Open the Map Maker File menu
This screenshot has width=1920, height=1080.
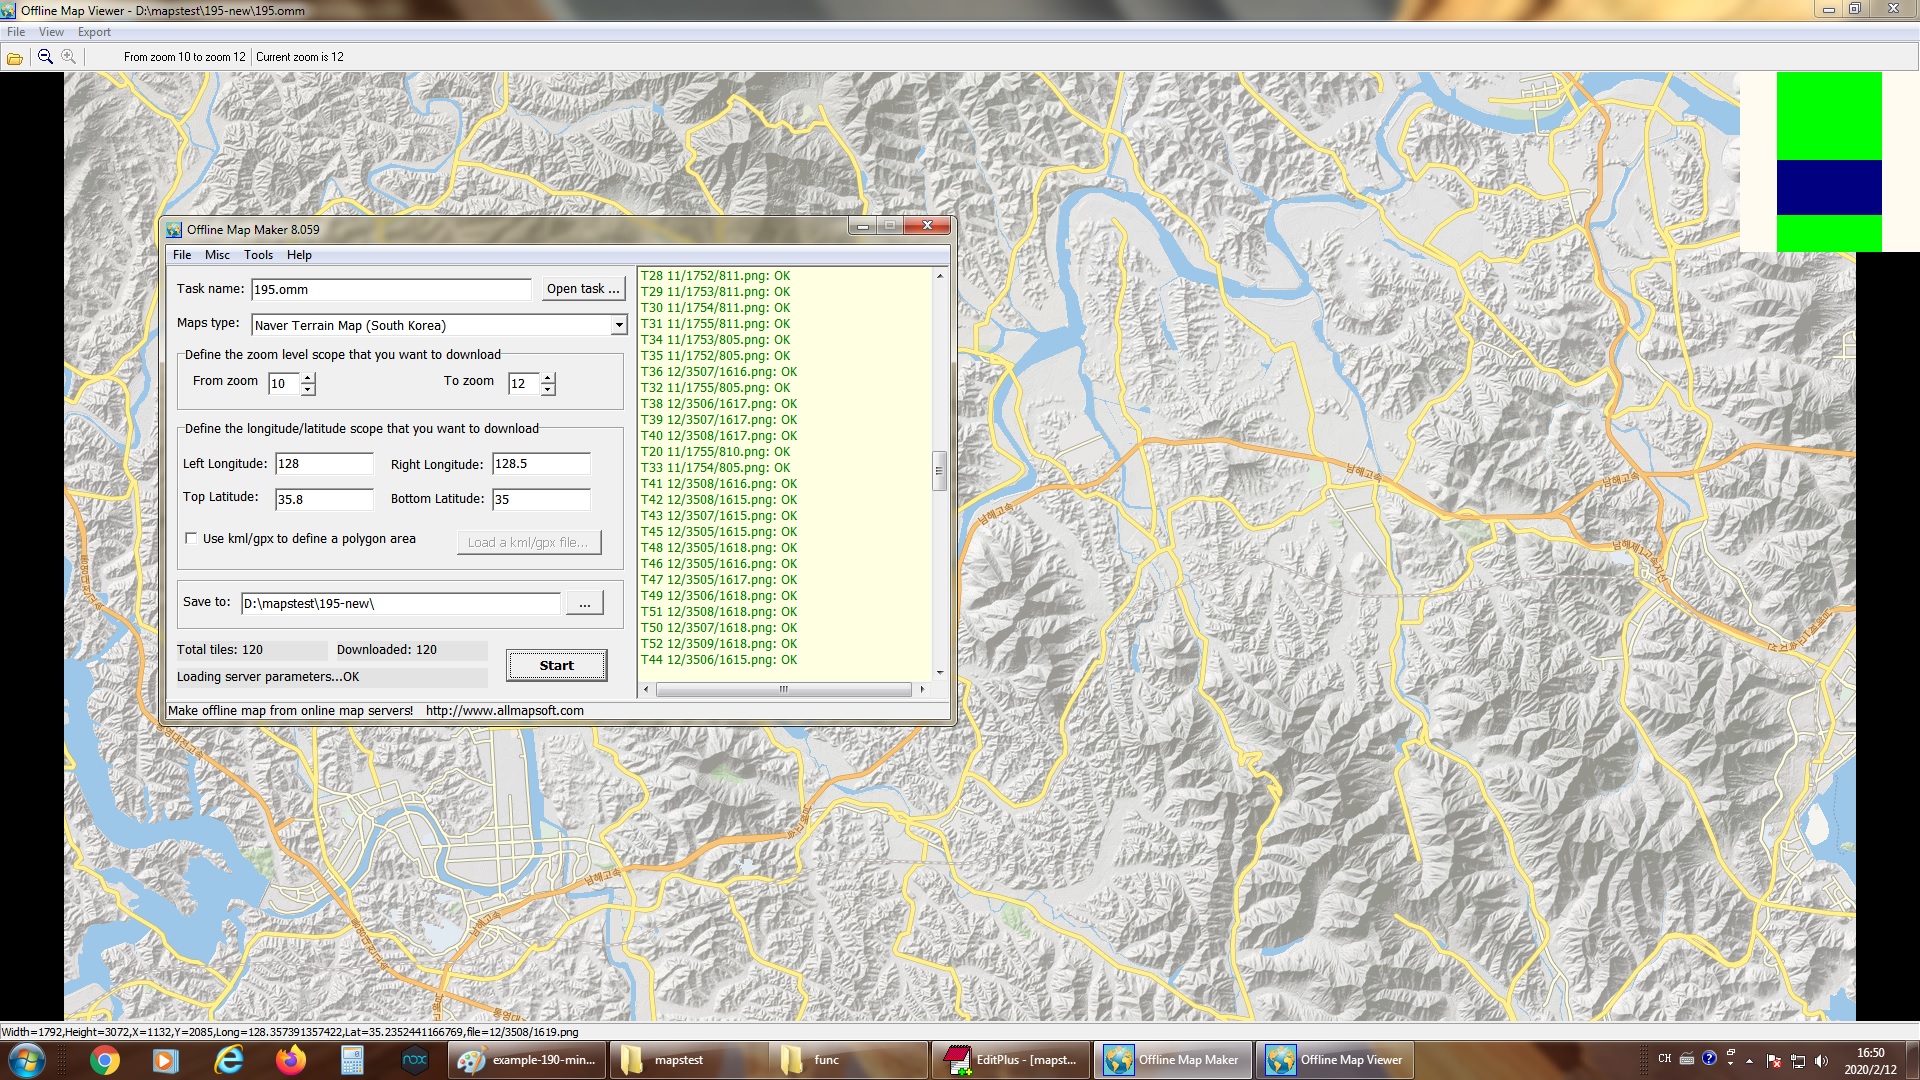coord(182,255)
